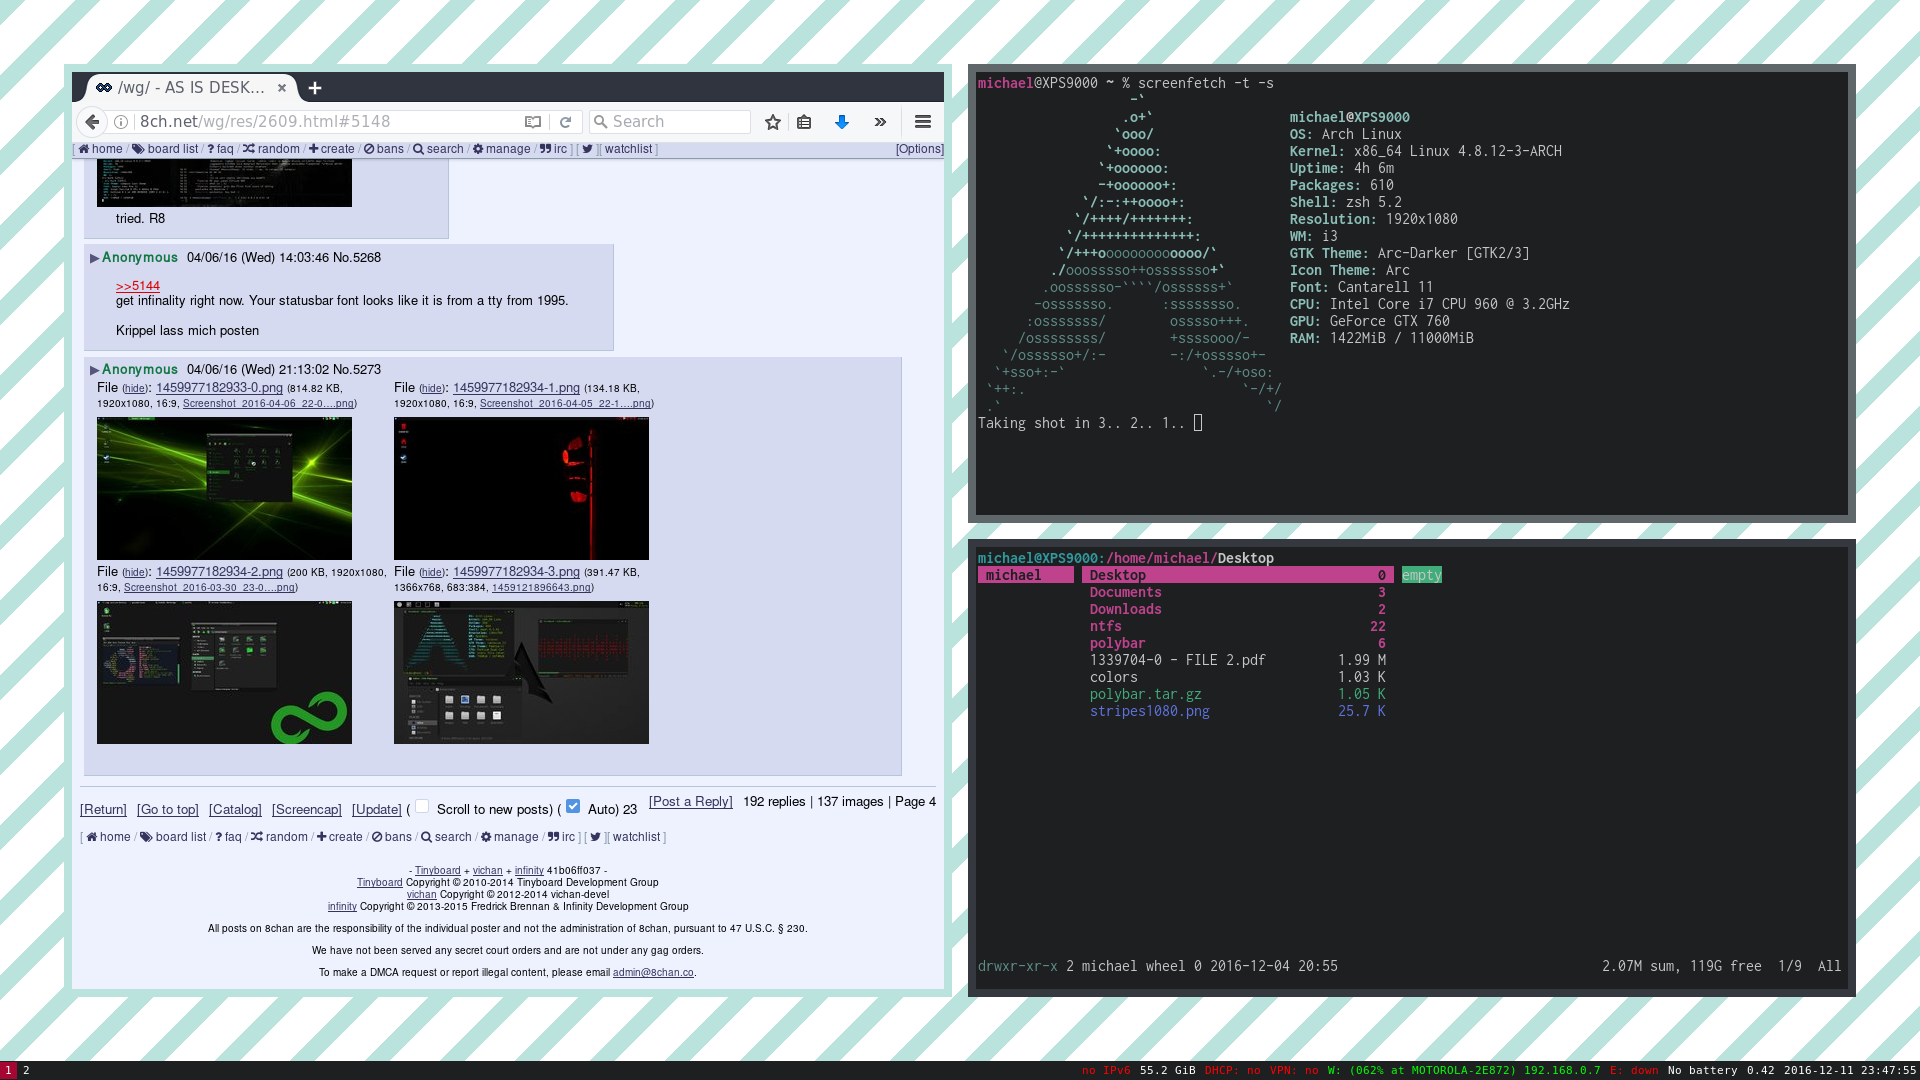Click the admin@8chan.co email link

pyautogui.click(x=653, y=972)
